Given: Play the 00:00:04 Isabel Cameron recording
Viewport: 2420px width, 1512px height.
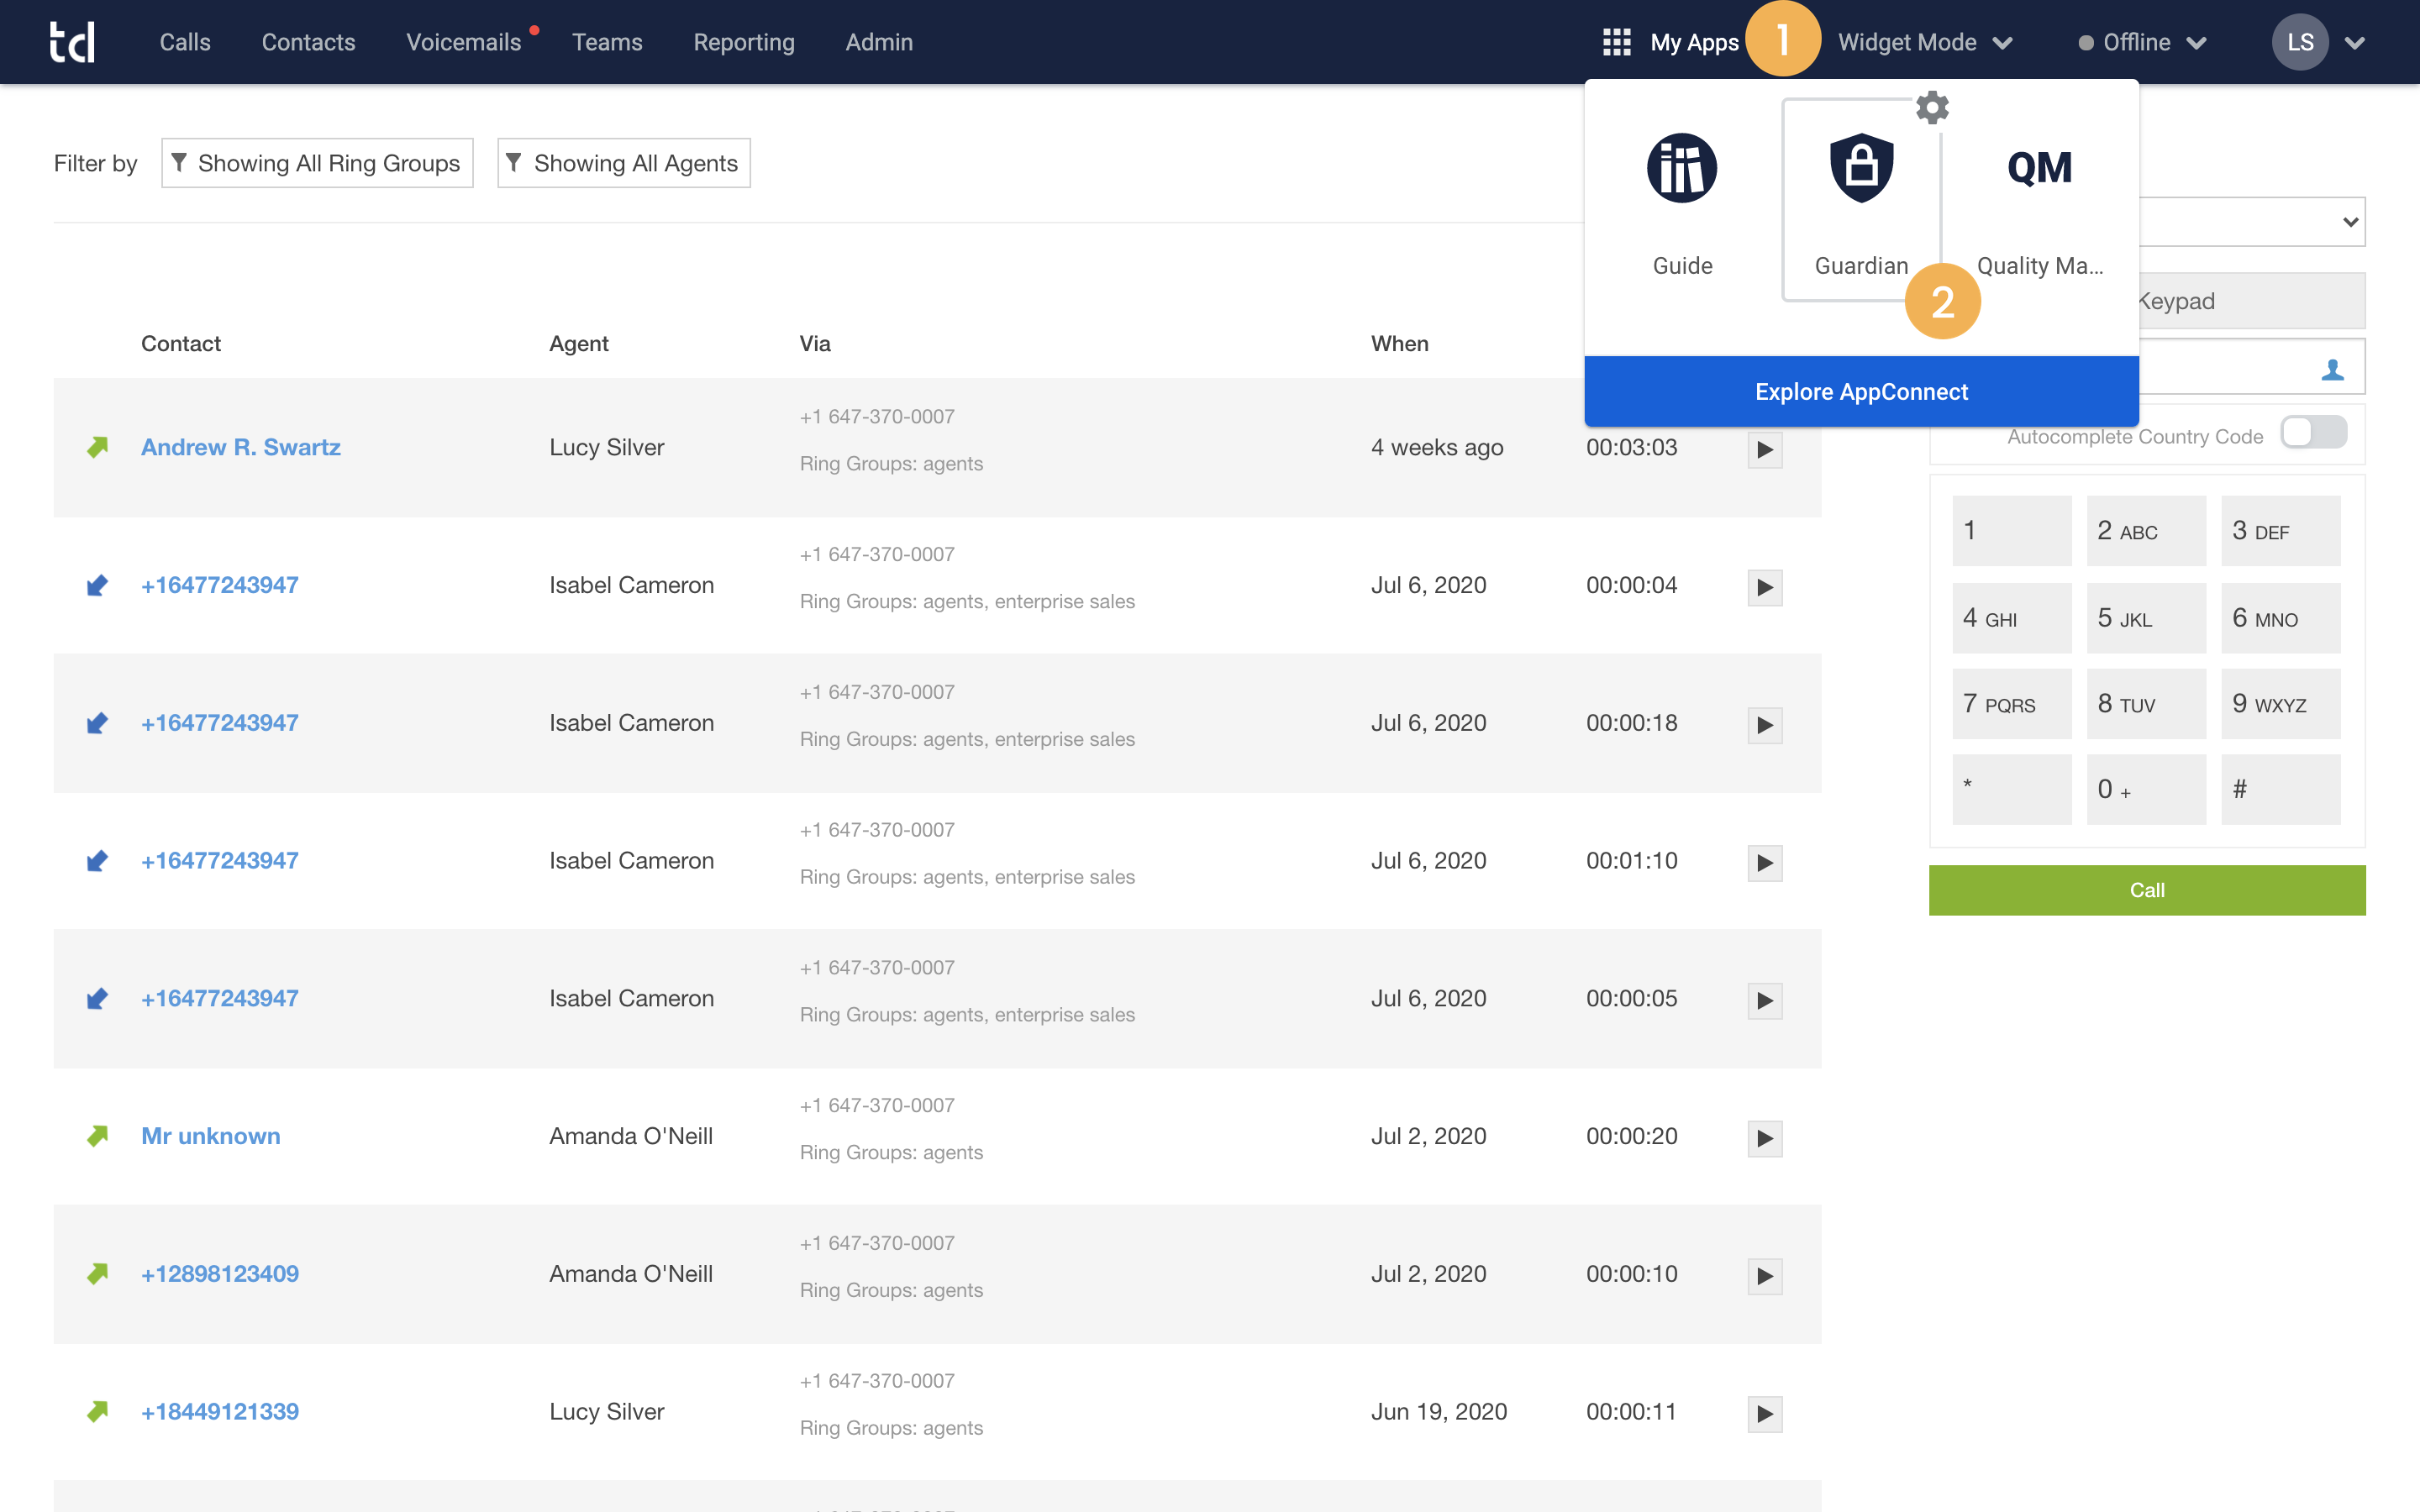Looking at the screenshot, I should [1765, 587].
